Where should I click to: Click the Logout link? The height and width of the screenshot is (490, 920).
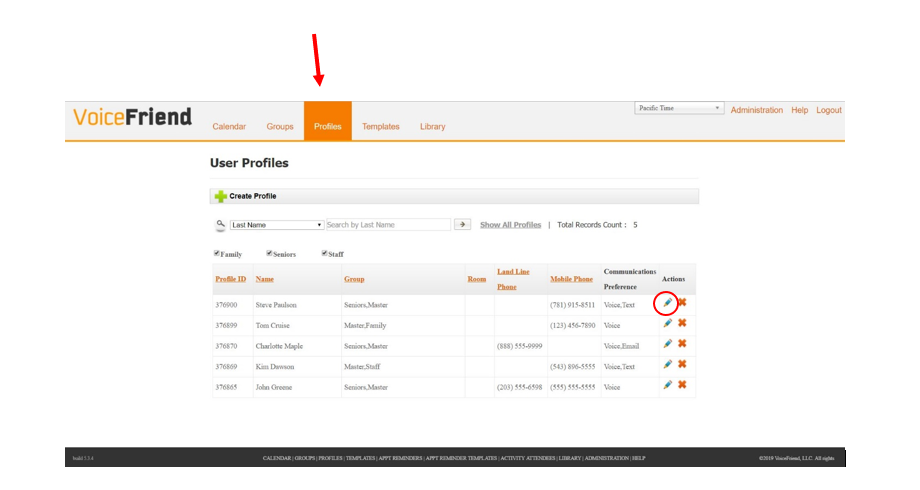click(828, 110)
